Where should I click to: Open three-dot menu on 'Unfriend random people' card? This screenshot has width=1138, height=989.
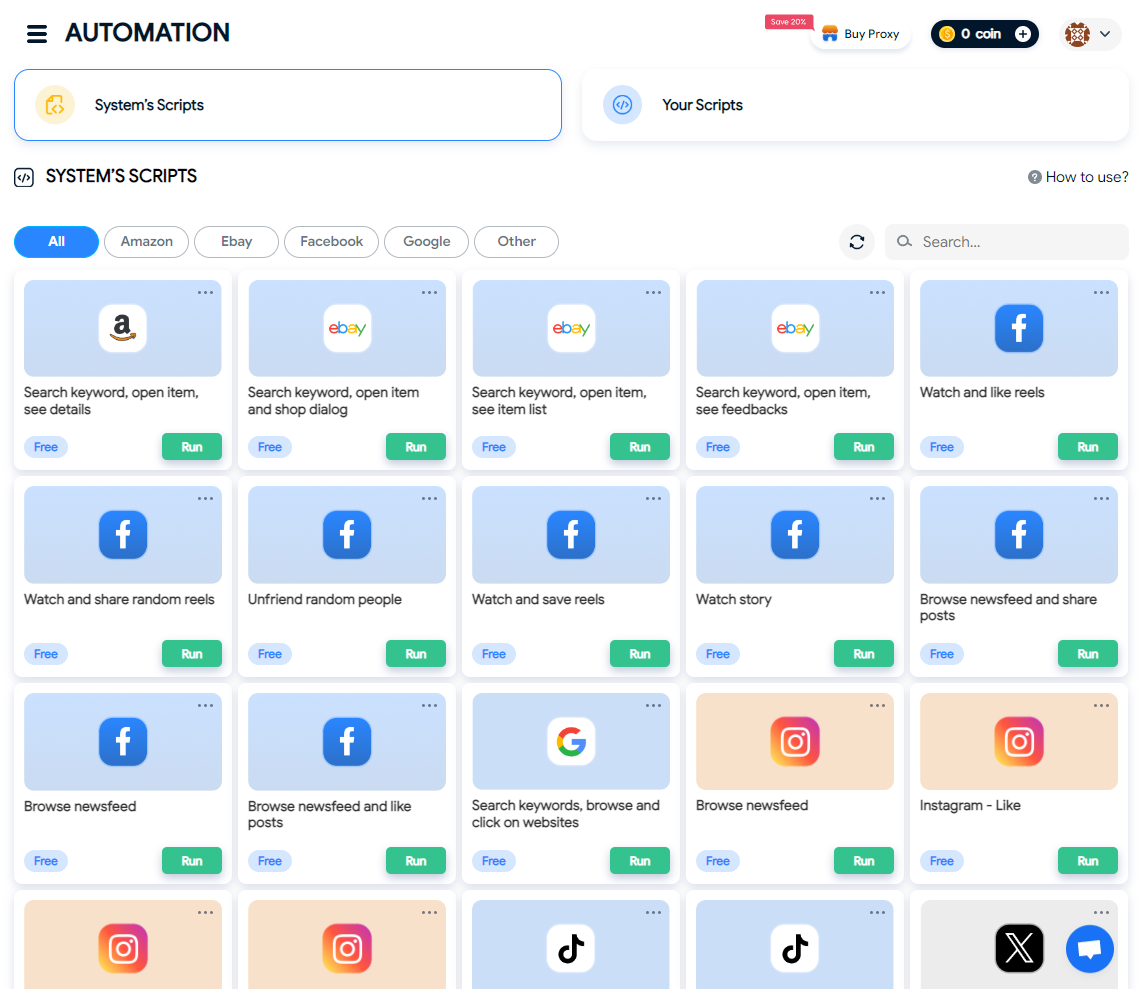point(429,498)
